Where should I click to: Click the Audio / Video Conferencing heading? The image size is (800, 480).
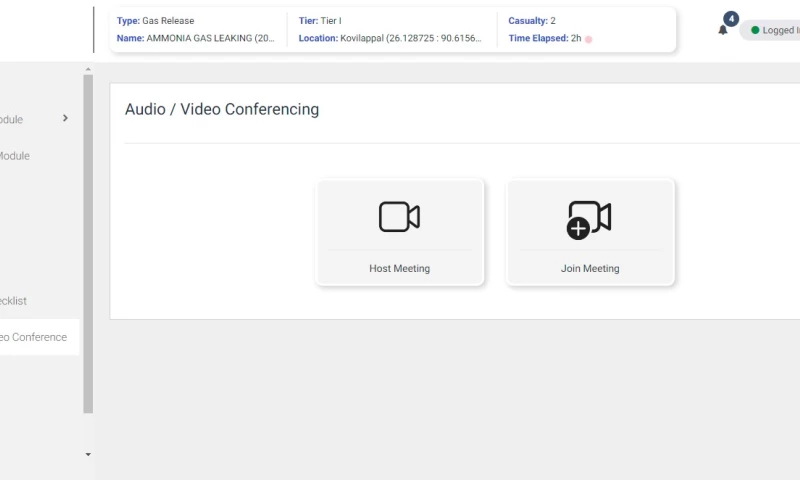point(222,110)
